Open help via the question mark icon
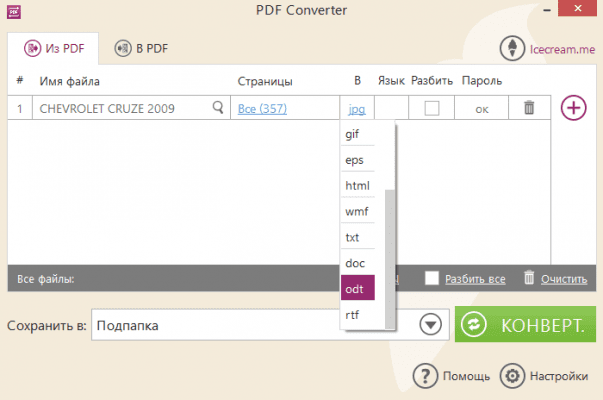This screenshot has width=603, height=400. [427, 376]
